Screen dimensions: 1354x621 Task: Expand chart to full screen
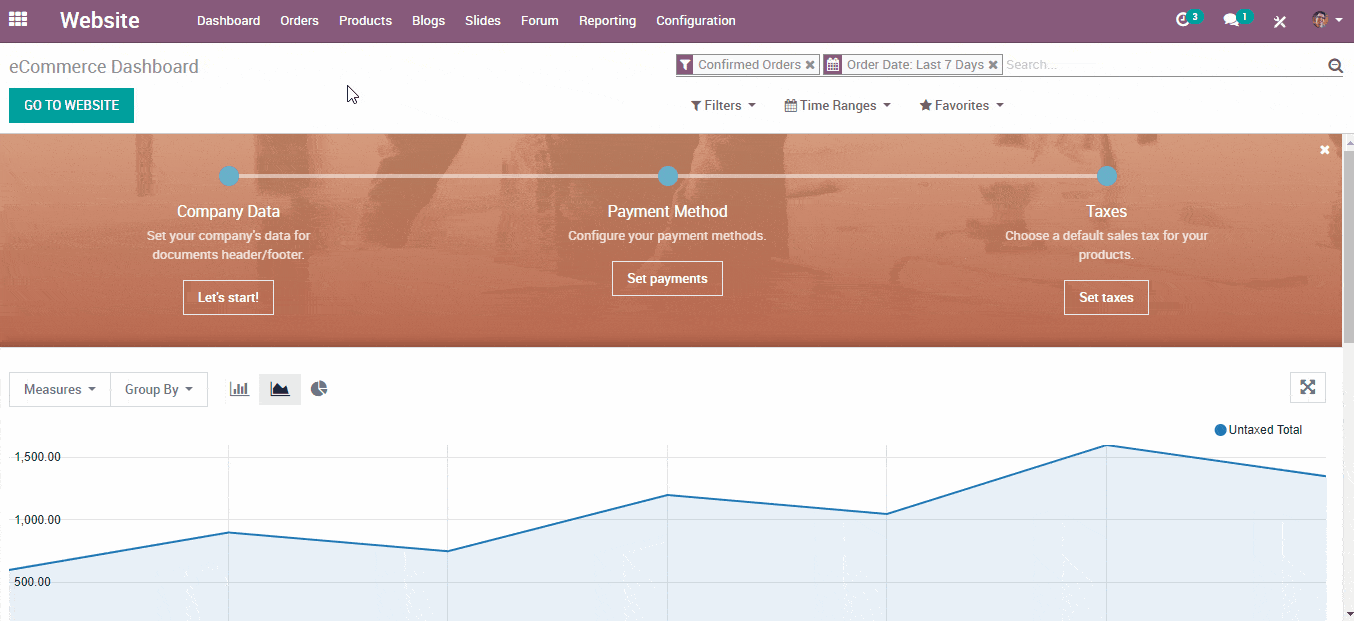tap(1307, 388)
